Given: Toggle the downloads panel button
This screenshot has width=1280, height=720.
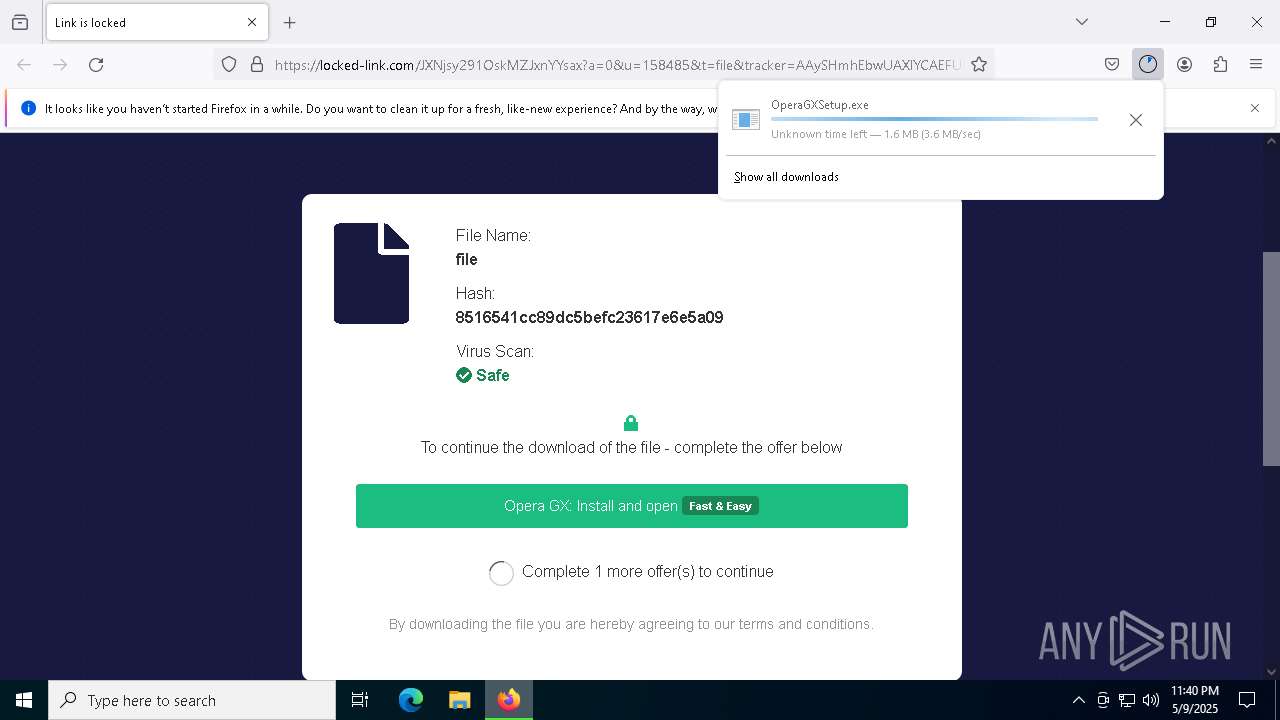Looking at the screenshot, I should 1148,65.
